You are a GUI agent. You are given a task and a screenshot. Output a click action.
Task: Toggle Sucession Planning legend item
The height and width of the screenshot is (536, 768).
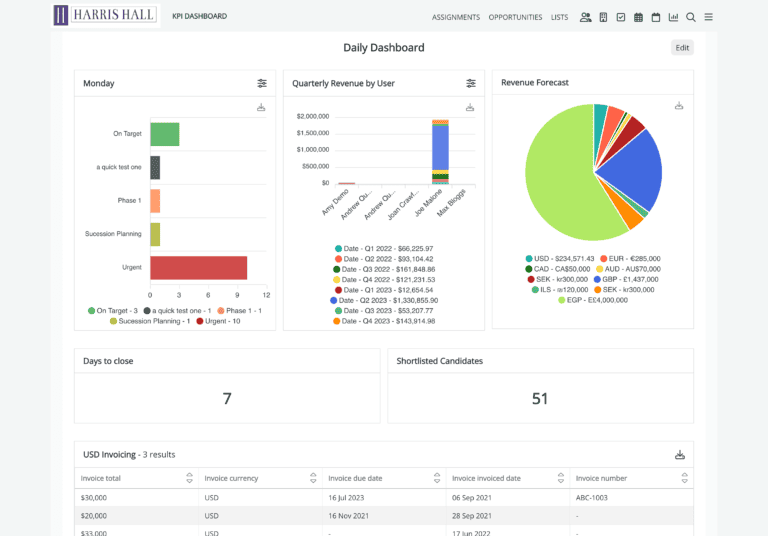point(150,321)
